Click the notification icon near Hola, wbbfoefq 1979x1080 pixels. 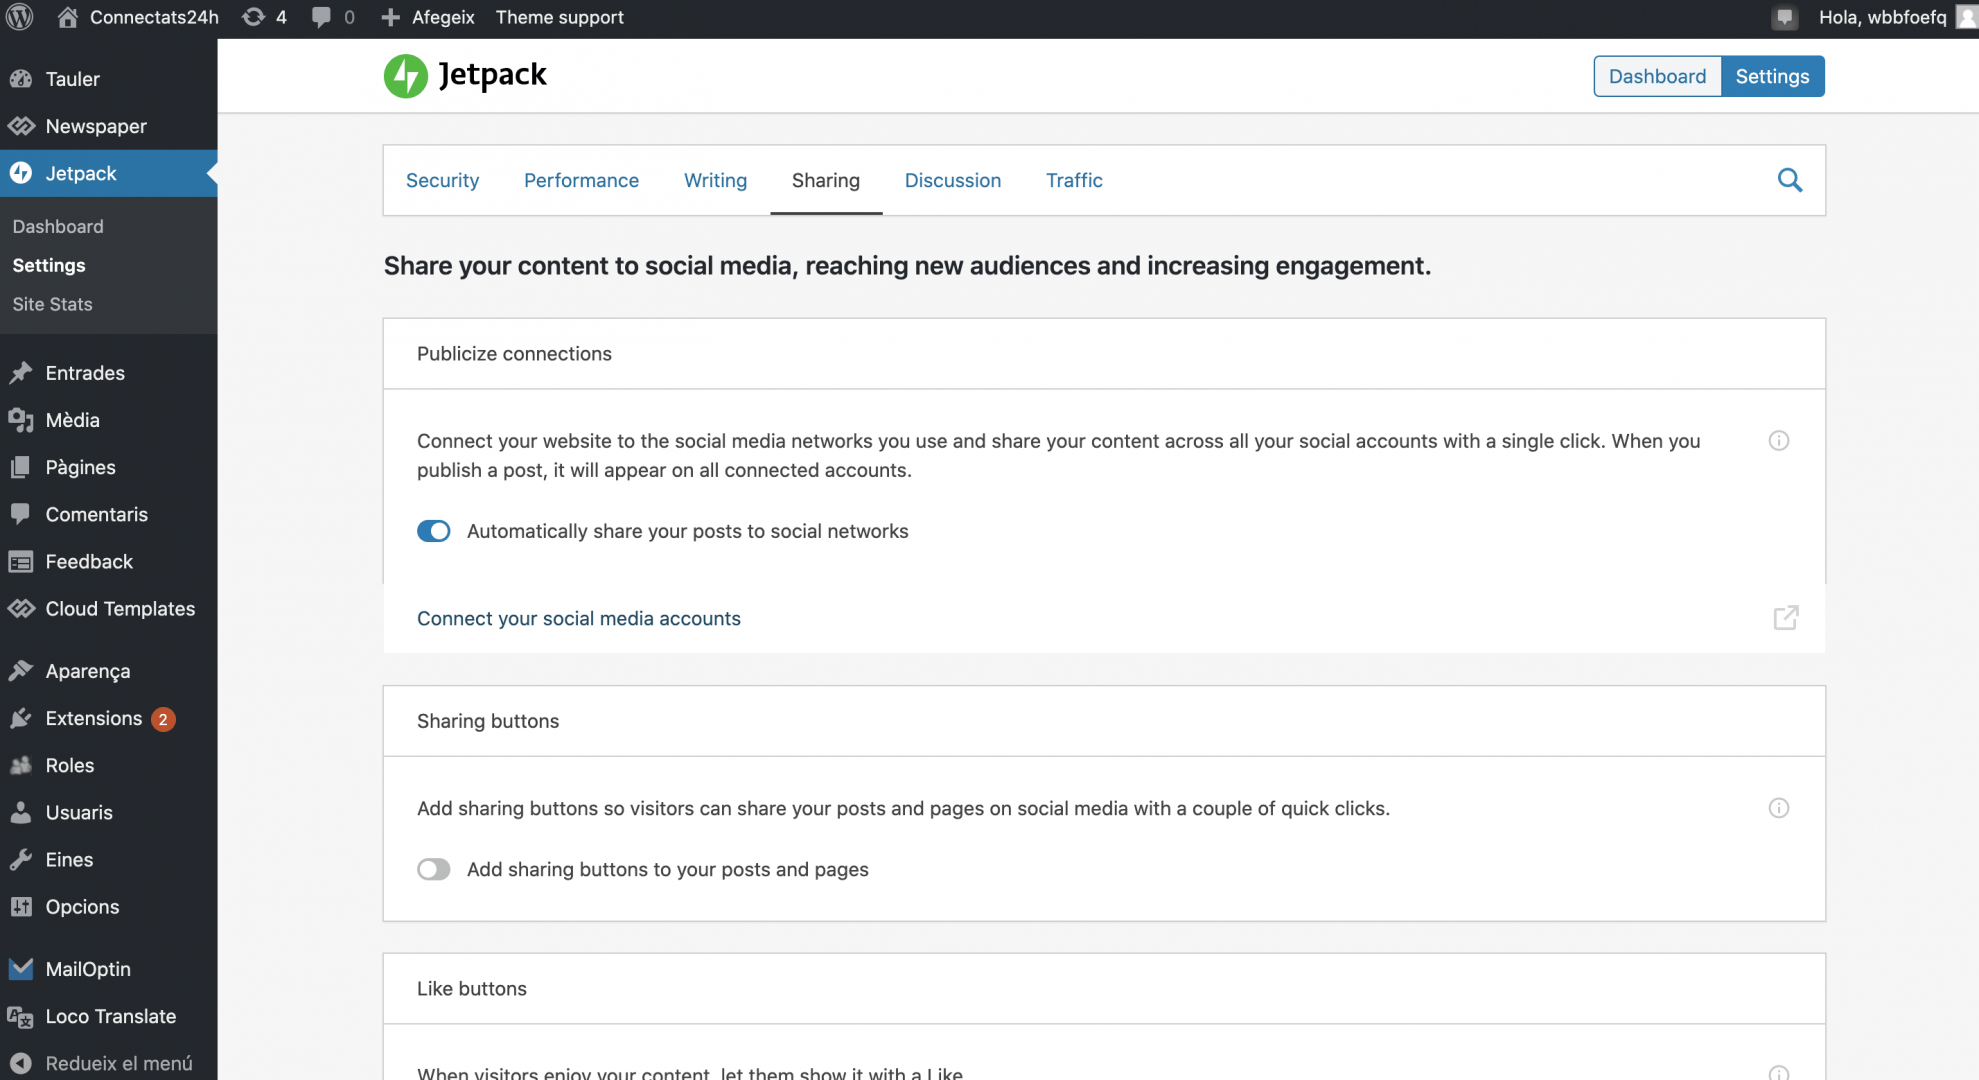pos(1785,17)
